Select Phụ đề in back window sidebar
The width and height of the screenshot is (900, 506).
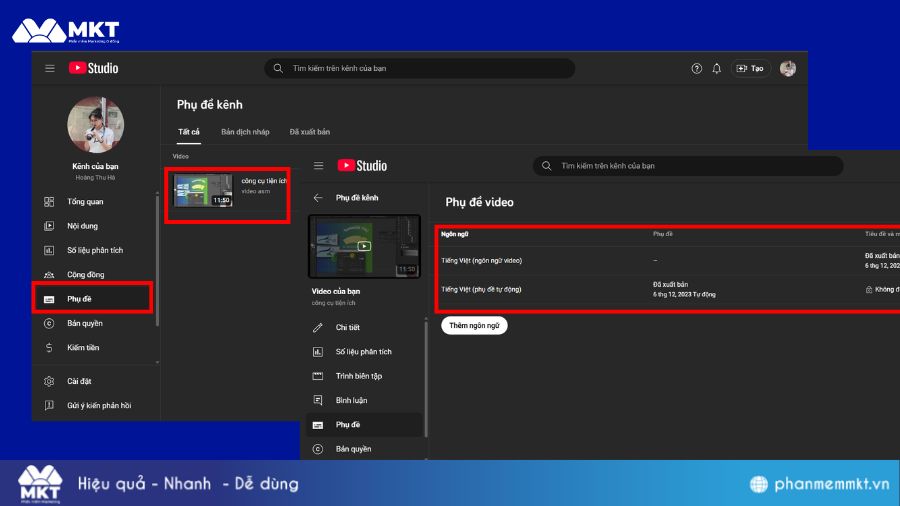click(92, 299)
